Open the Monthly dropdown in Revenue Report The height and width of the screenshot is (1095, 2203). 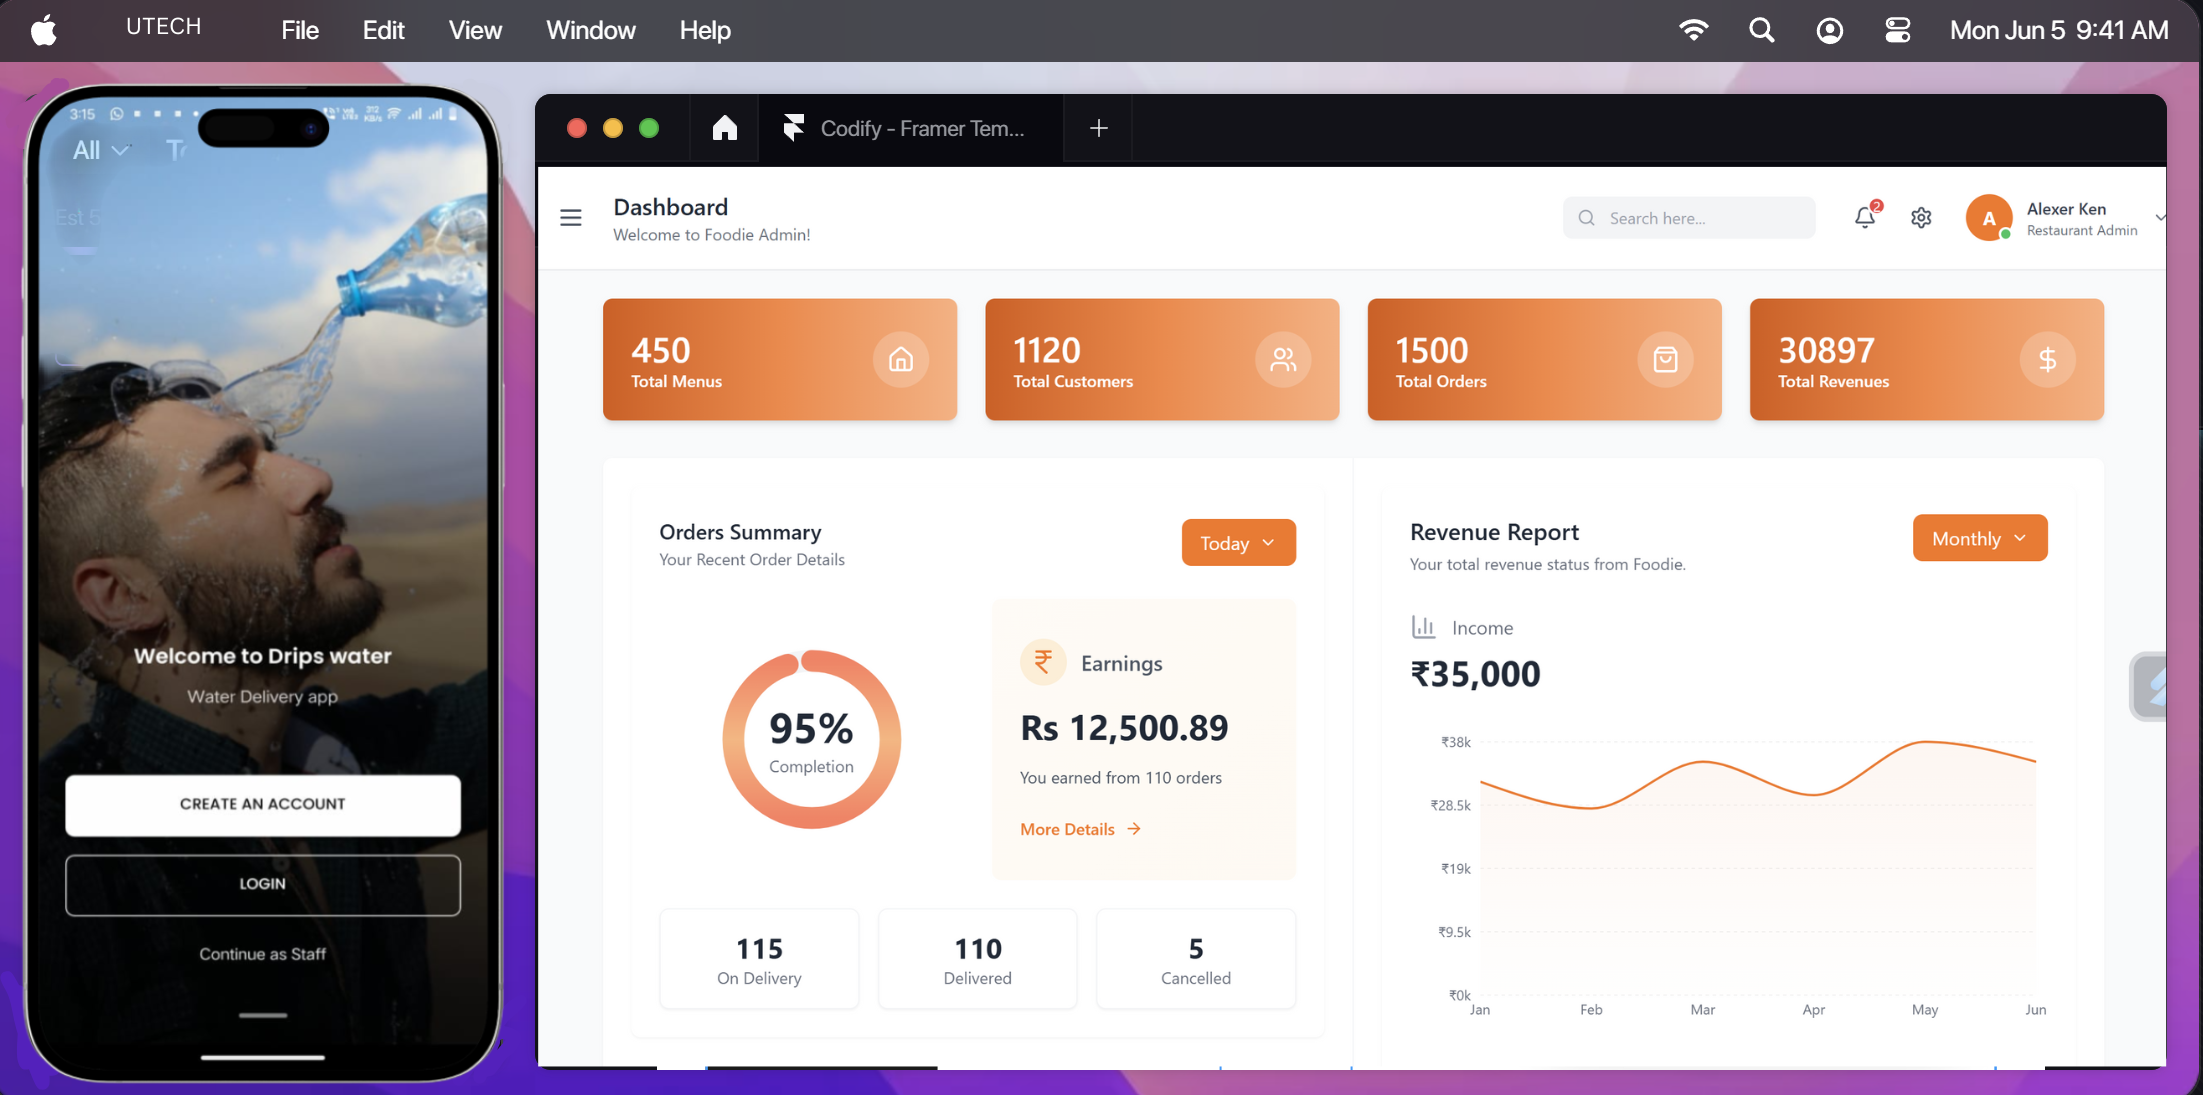(x=1979, y=538)
